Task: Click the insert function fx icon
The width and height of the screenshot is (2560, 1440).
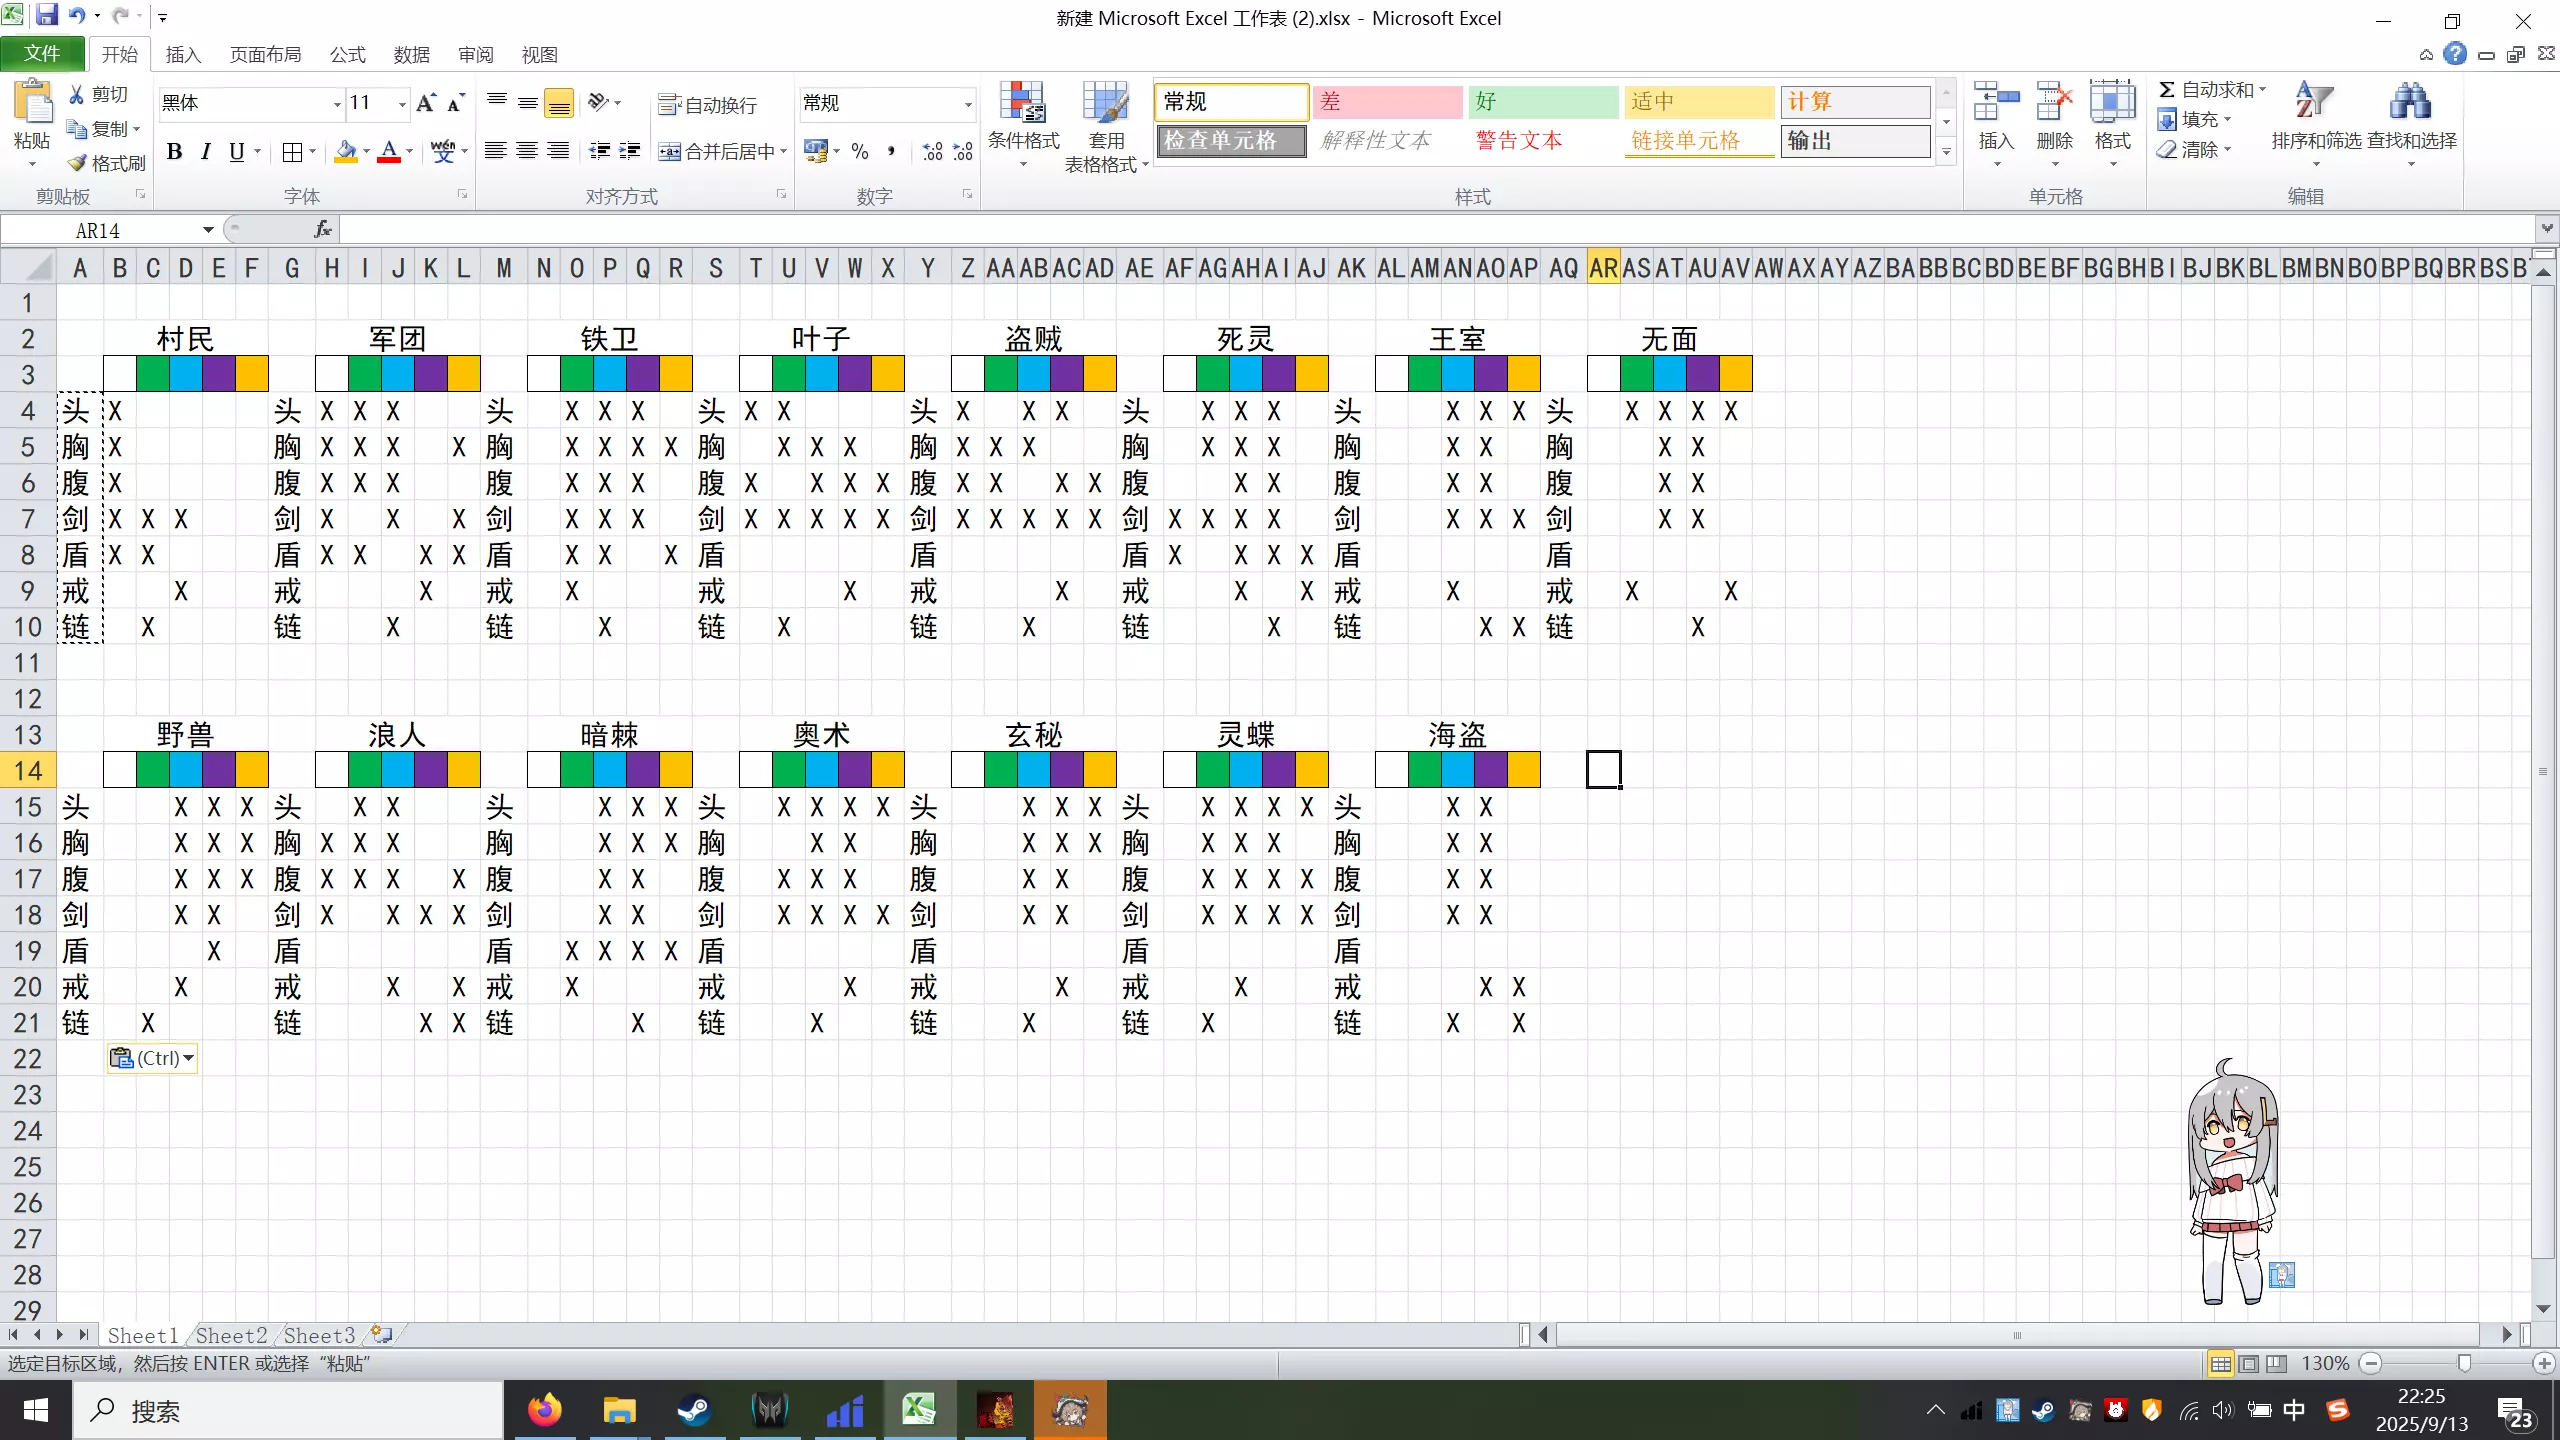Action: [x=322, y=230]
